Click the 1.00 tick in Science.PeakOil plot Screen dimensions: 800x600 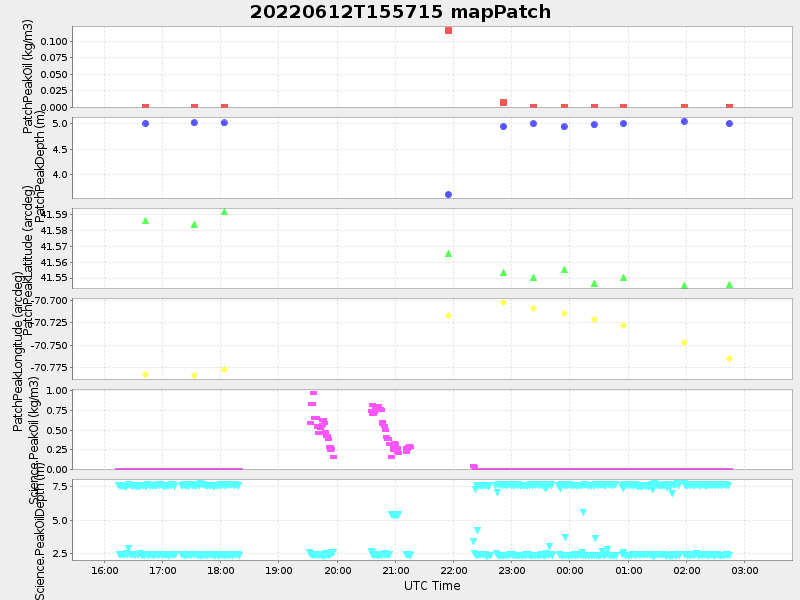pos(57,390)
